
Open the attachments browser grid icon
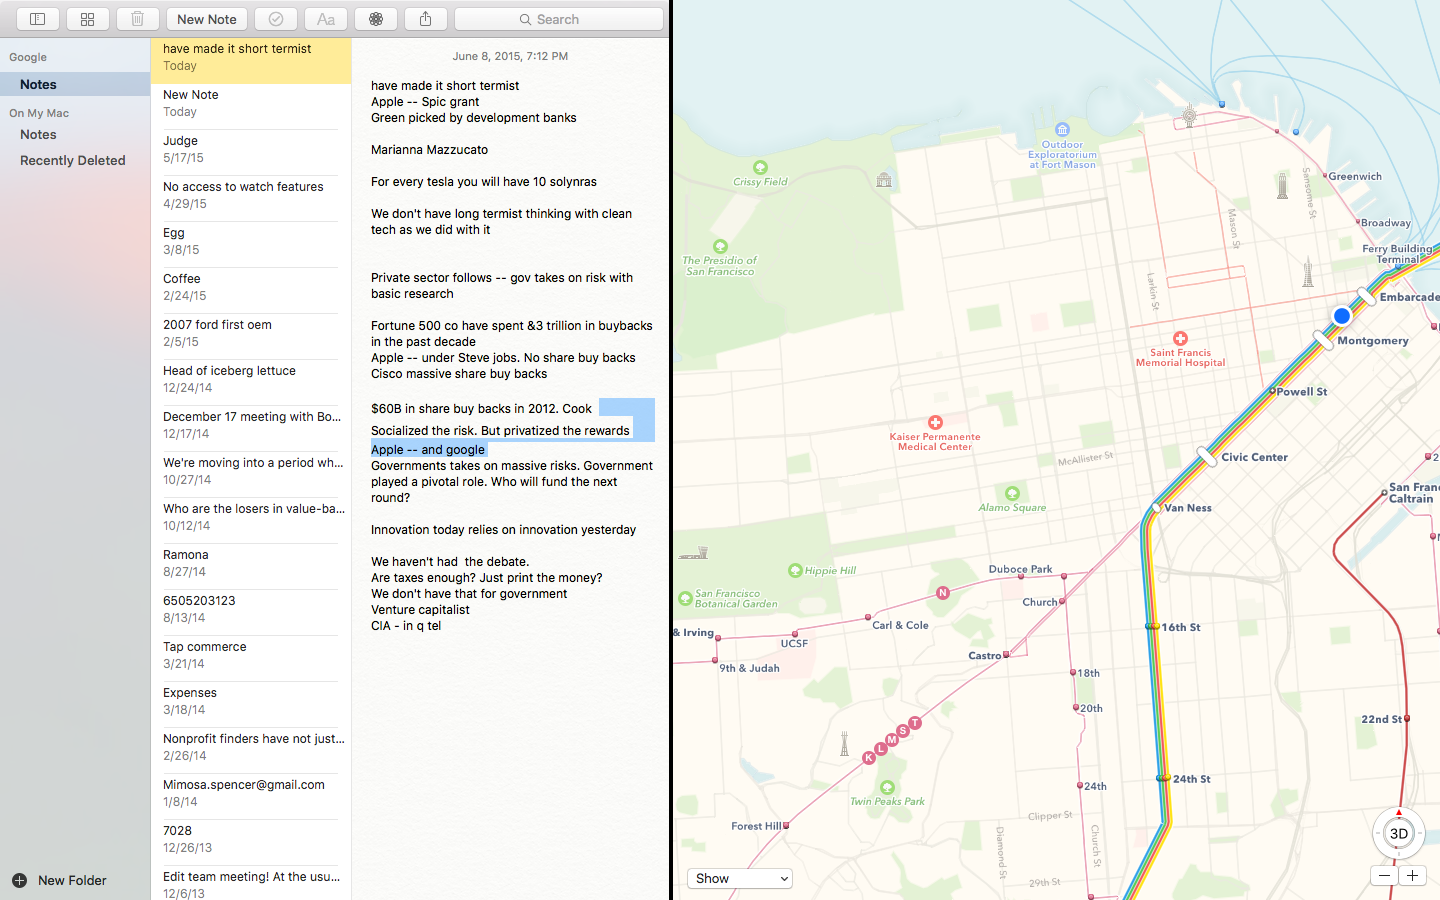[x=88, y=19]
